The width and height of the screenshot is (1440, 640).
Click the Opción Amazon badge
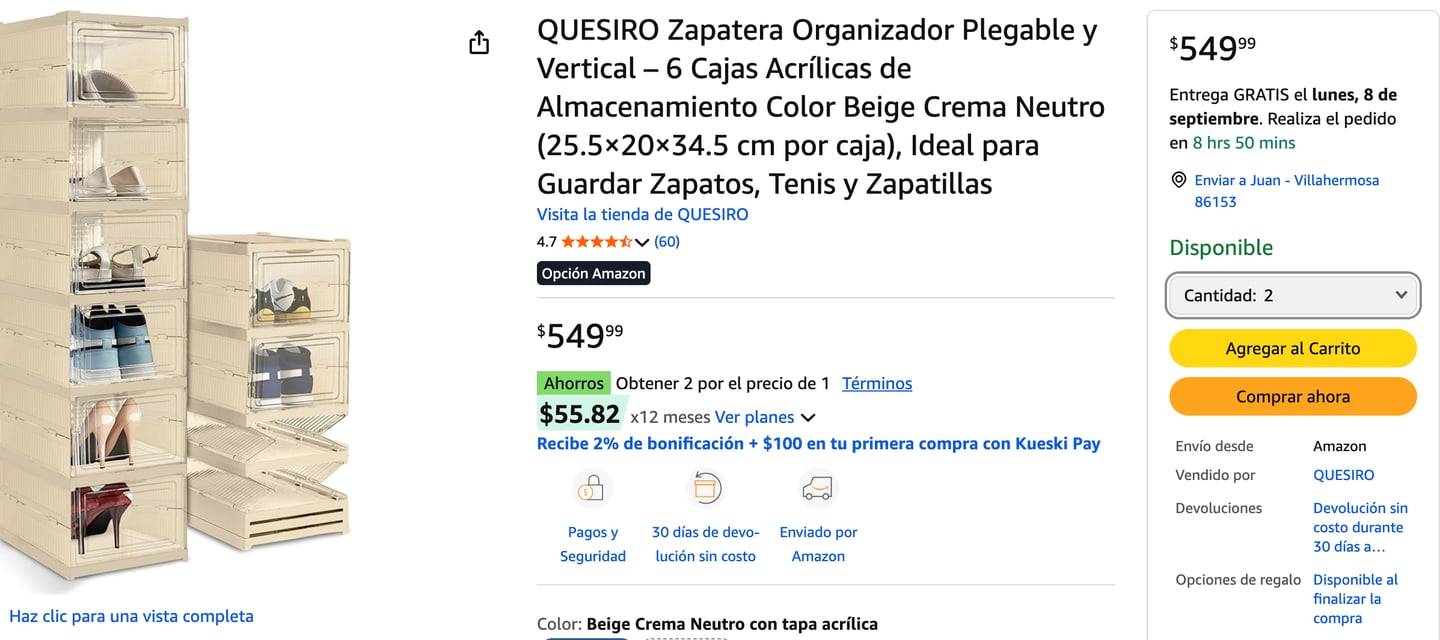click(594, 274)
